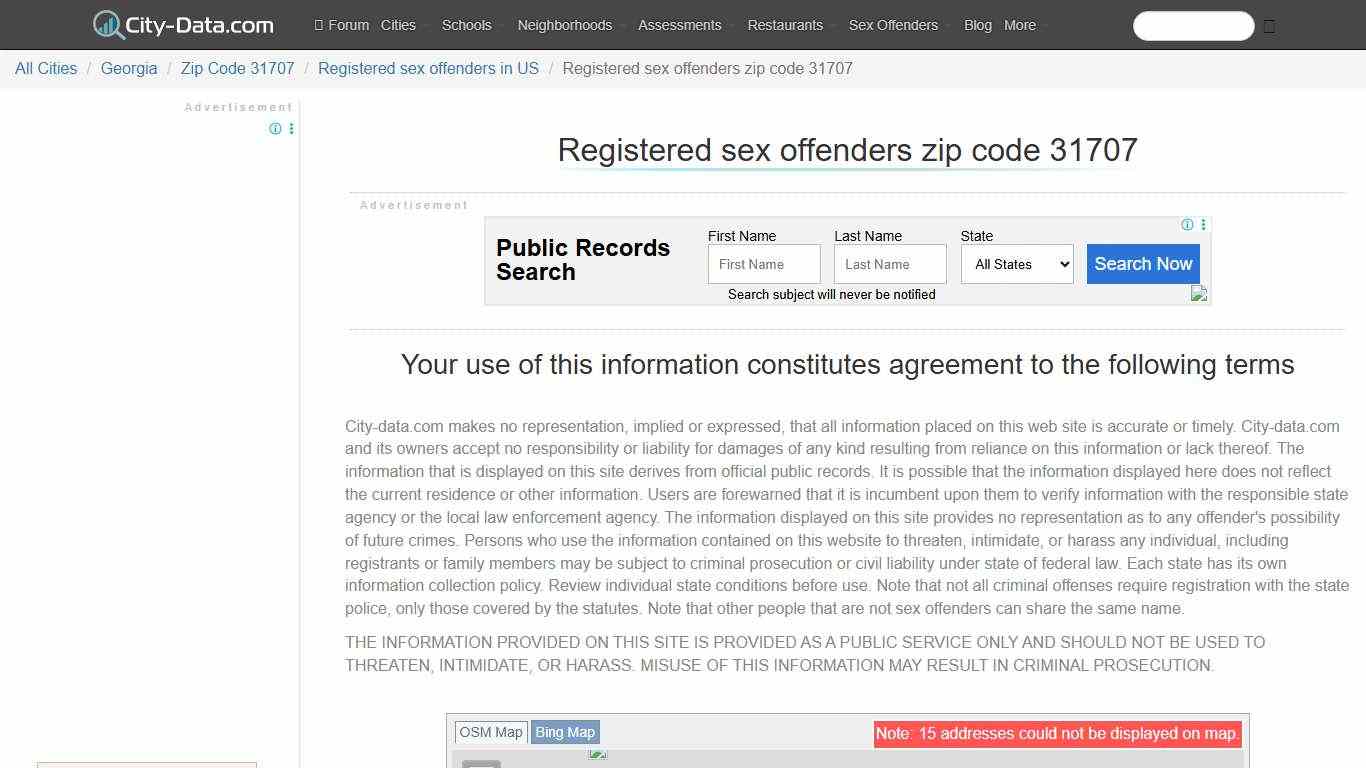Click the small icon right of the search box
Viewport: 1366px width, 768px height.
pyautogui.click(x=1268, y=26)
